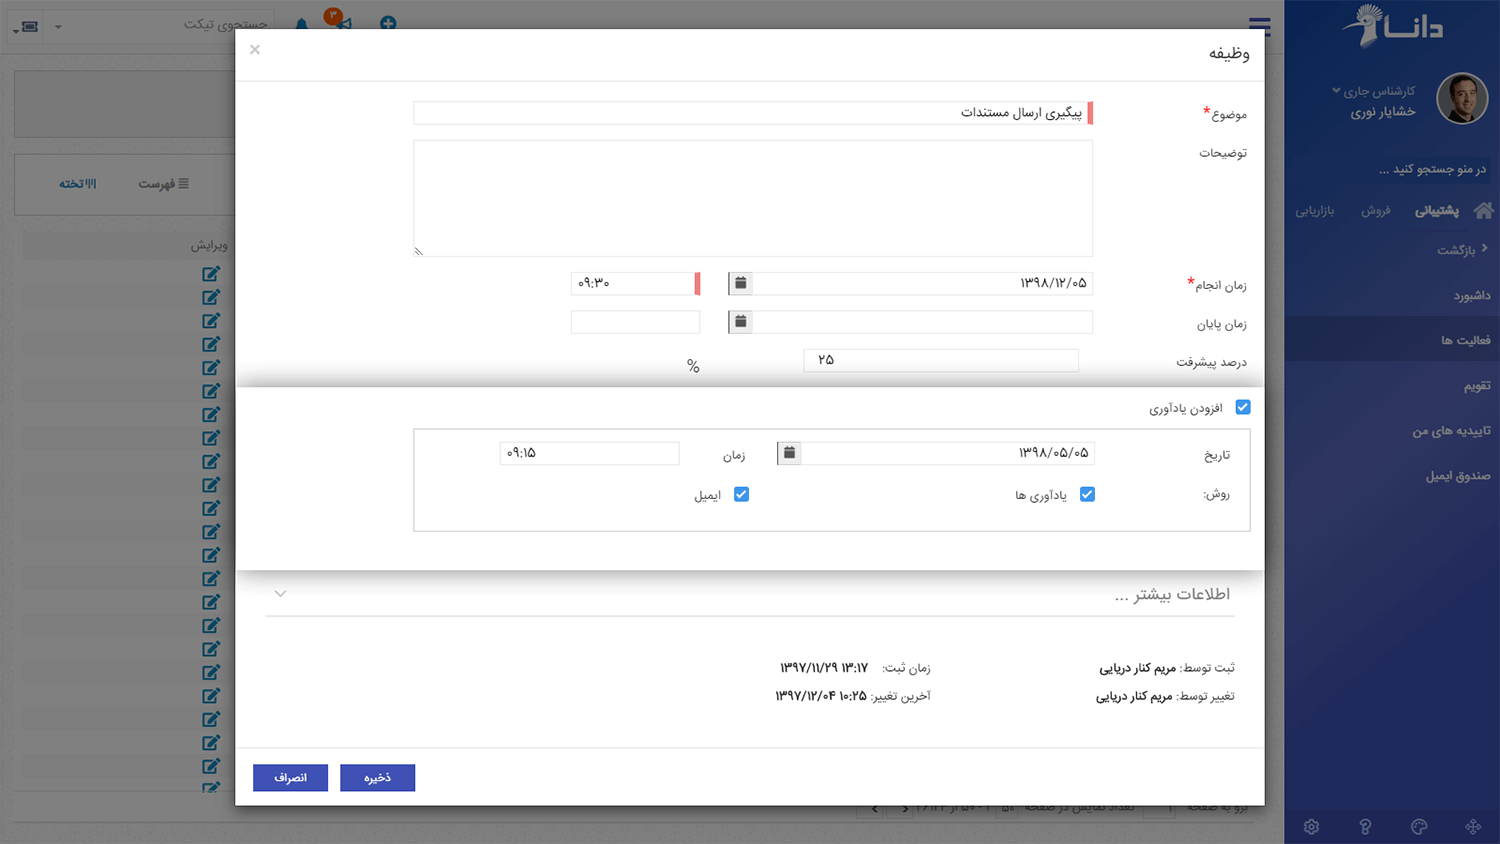Click the انصراف cancel button
Screen dimensions: 1500x844
[x=290, y=777]
